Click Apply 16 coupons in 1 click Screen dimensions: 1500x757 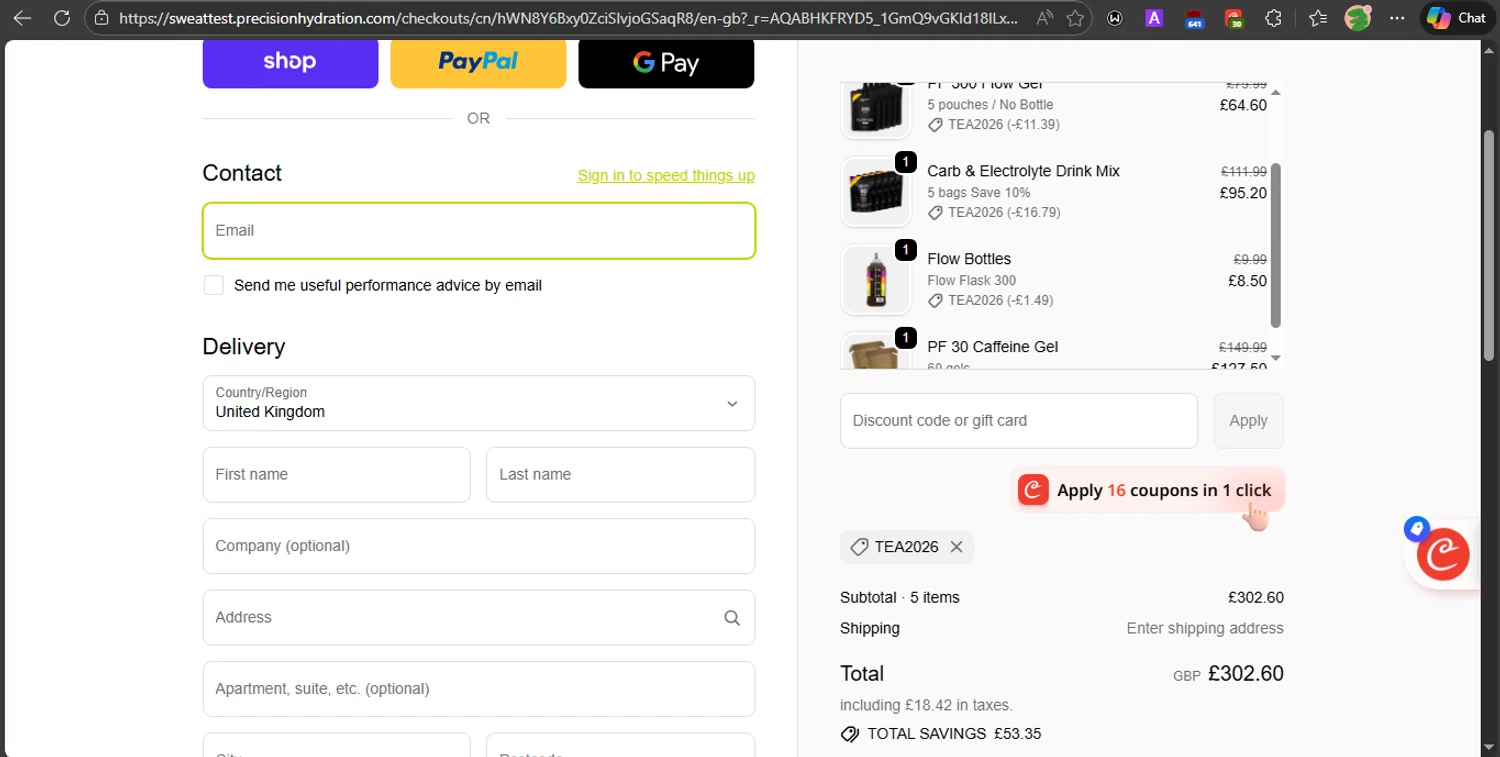coord(1147,490)
